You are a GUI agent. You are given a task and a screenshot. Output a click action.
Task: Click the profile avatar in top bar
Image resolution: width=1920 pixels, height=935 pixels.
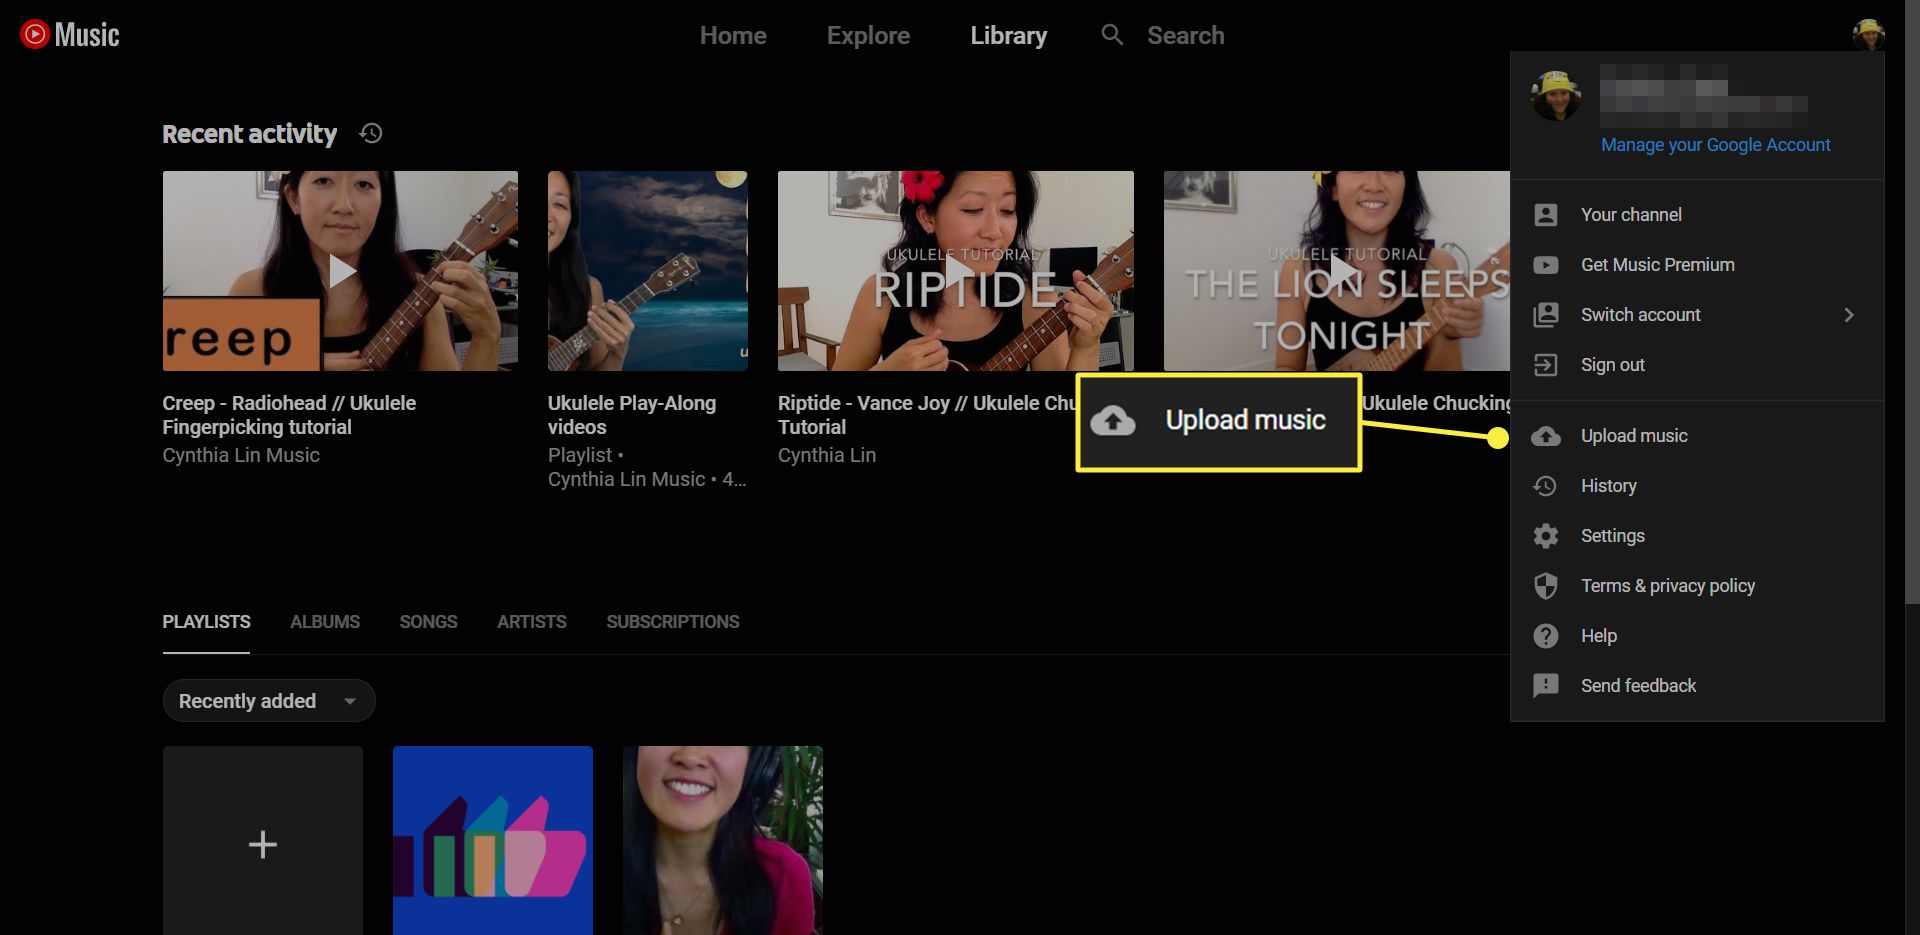(x=1868, y=35)
